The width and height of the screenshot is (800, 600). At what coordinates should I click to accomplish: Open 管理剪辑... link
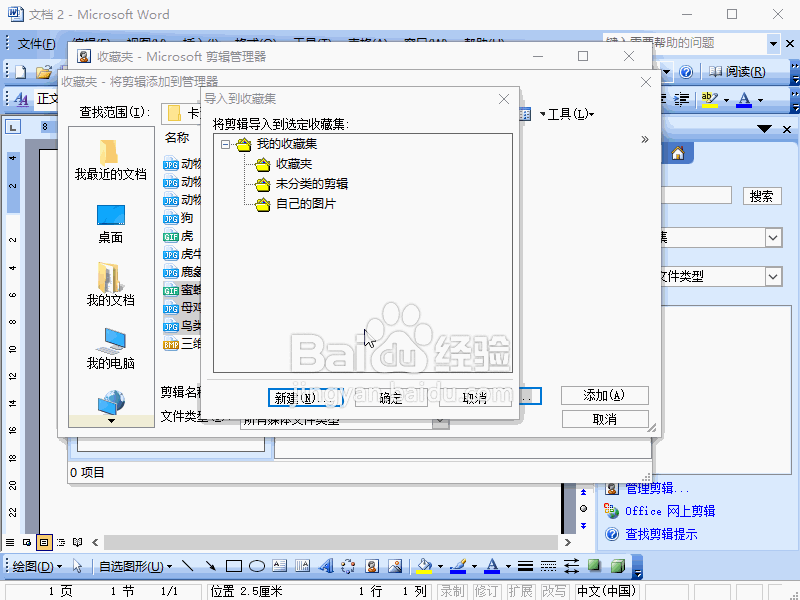pyautogui.click(x=657, y=488)
